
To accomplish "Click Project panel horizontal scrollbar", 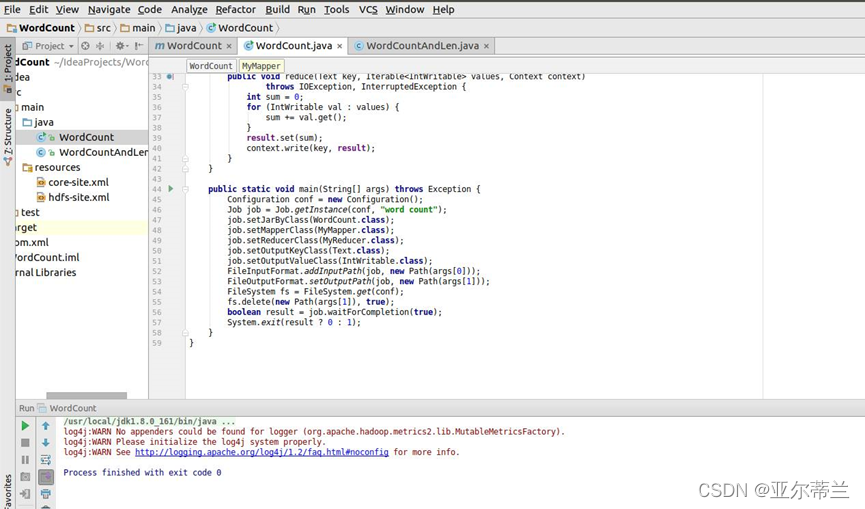I will click(87, 395).
